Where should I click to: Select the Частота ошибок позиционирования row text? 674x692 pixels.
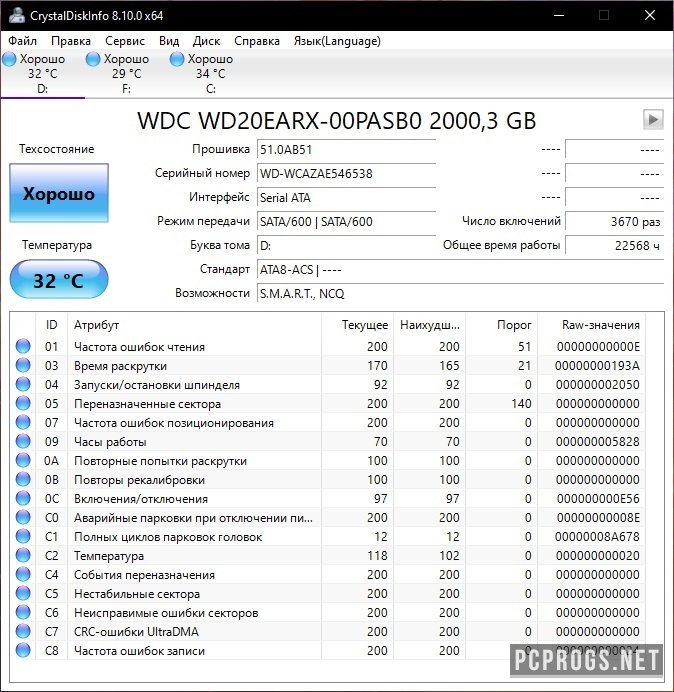(x=174, y=423)
